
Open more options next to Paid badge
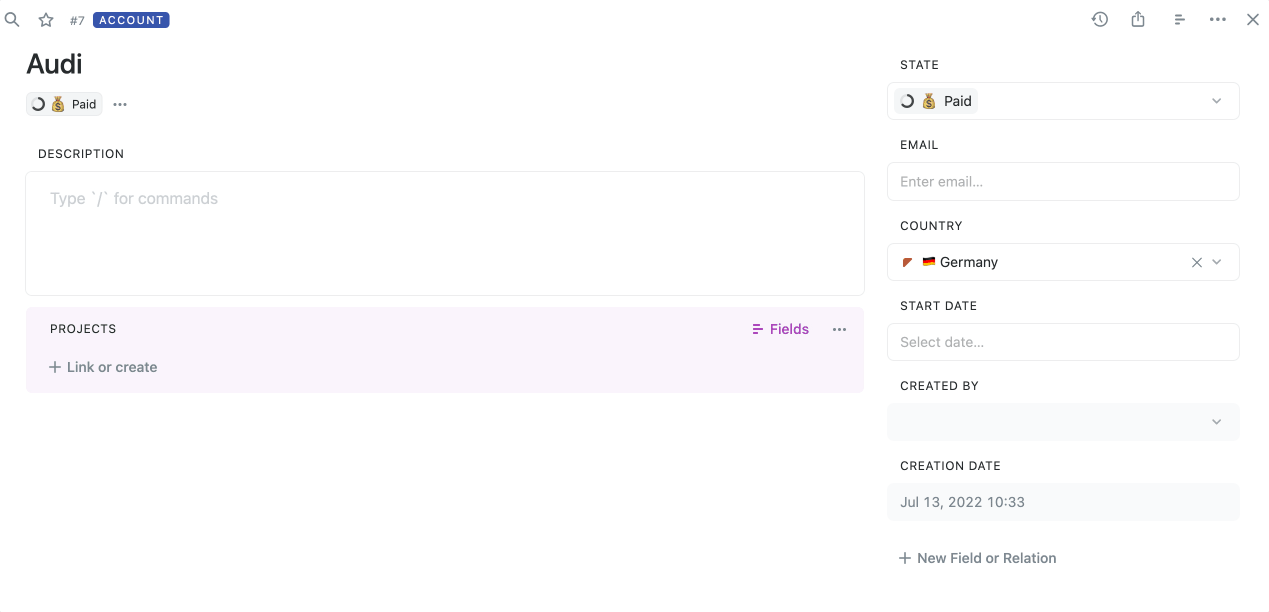tap(120, 104)
